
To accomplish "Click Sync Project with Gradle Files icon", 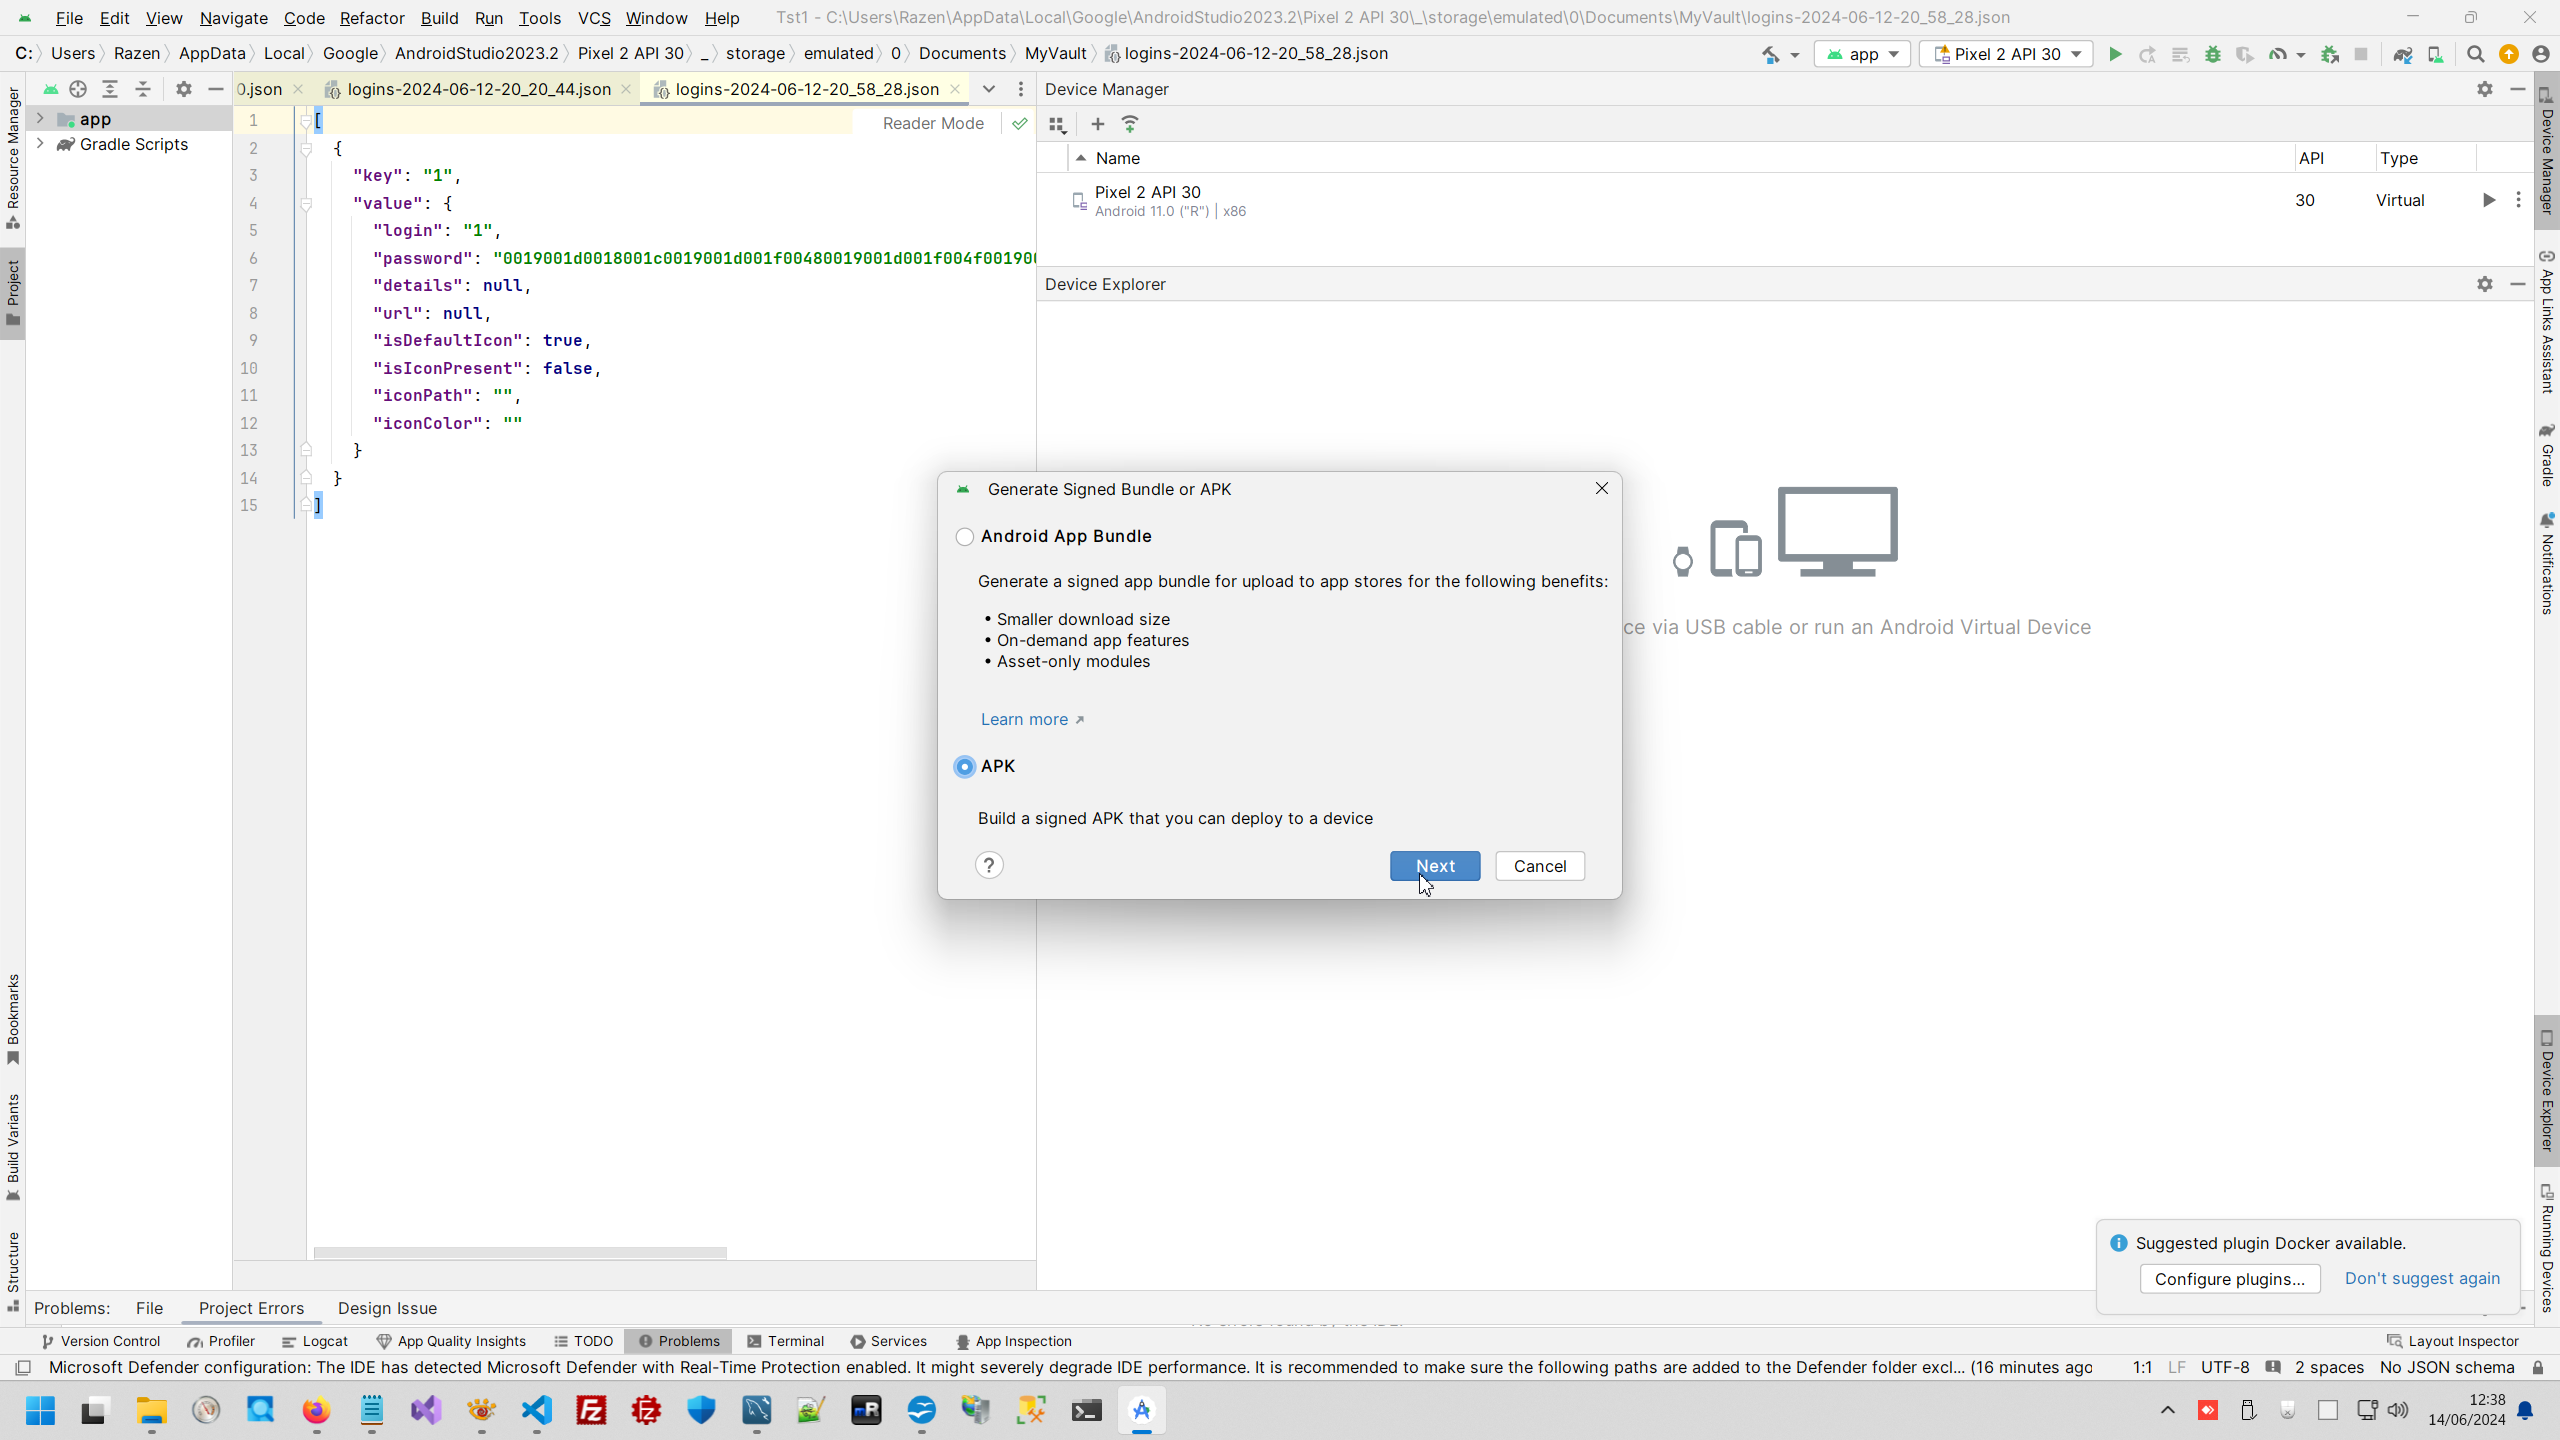I will [x=2402, y=54].
